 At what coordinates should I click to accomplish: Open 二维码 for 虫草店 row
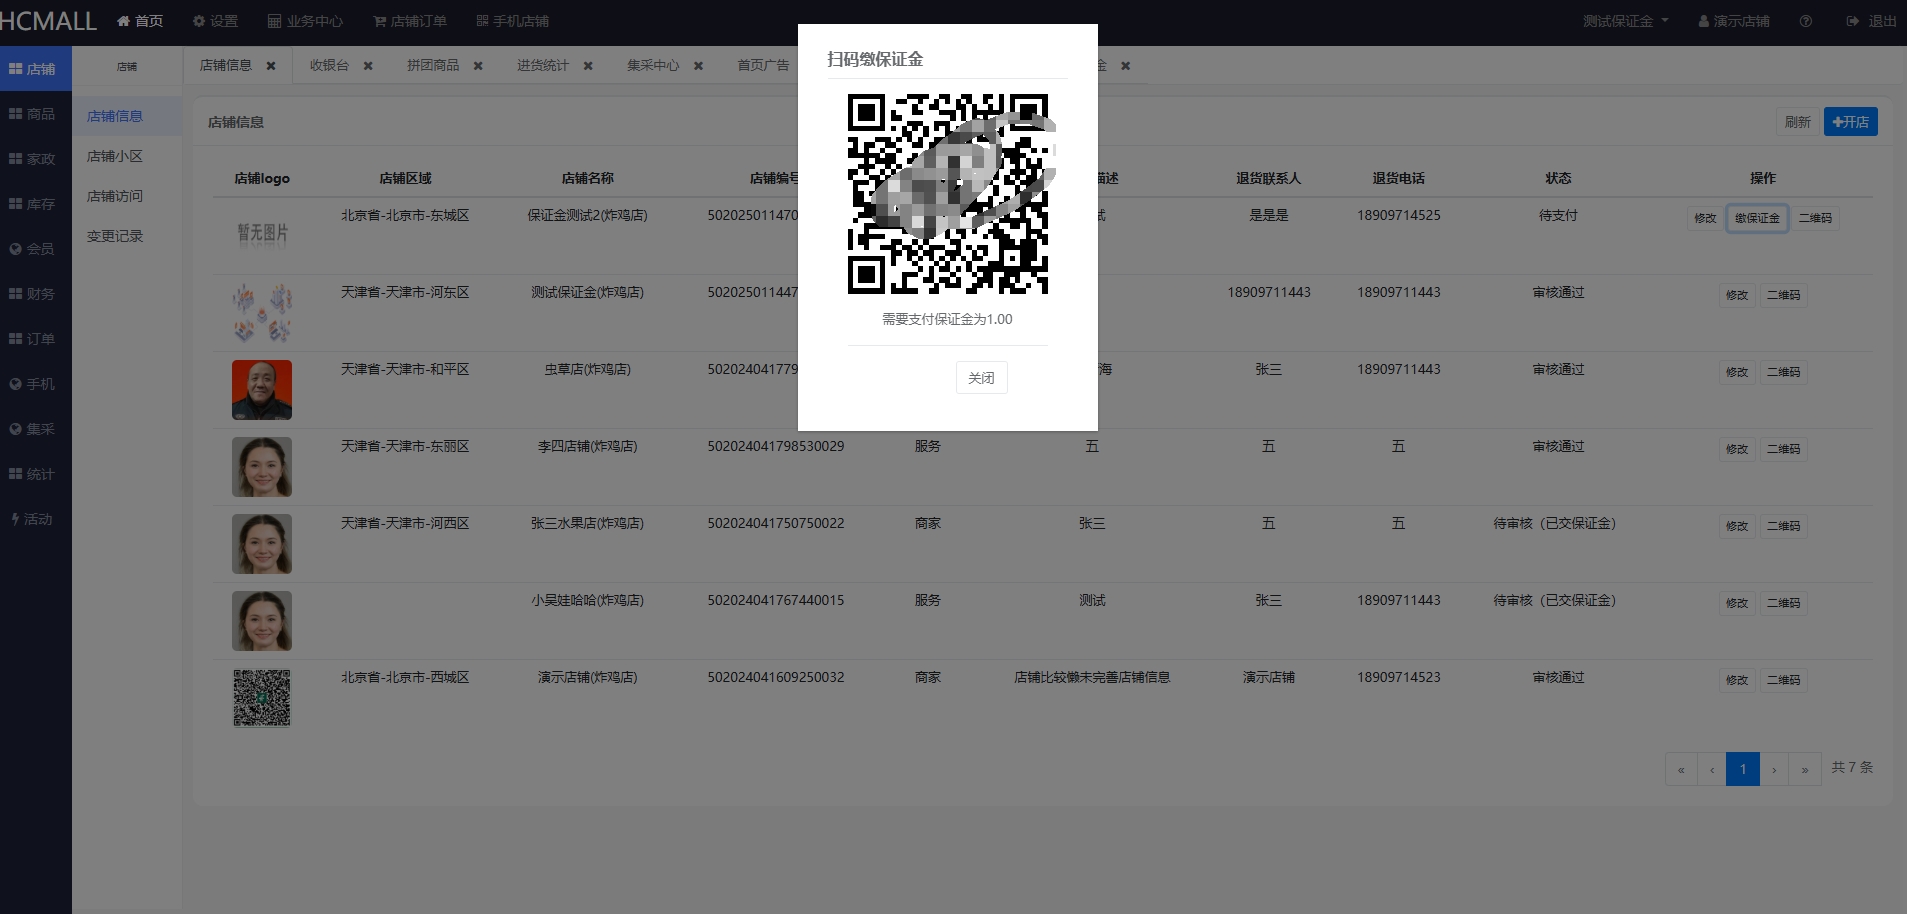tap(1783, 372)
